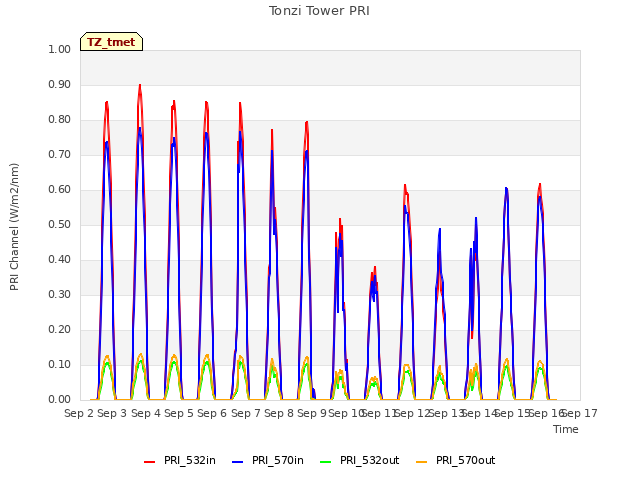Click the TZ_tmet annotation label
The image size is (640, 480).
point(111,42)
